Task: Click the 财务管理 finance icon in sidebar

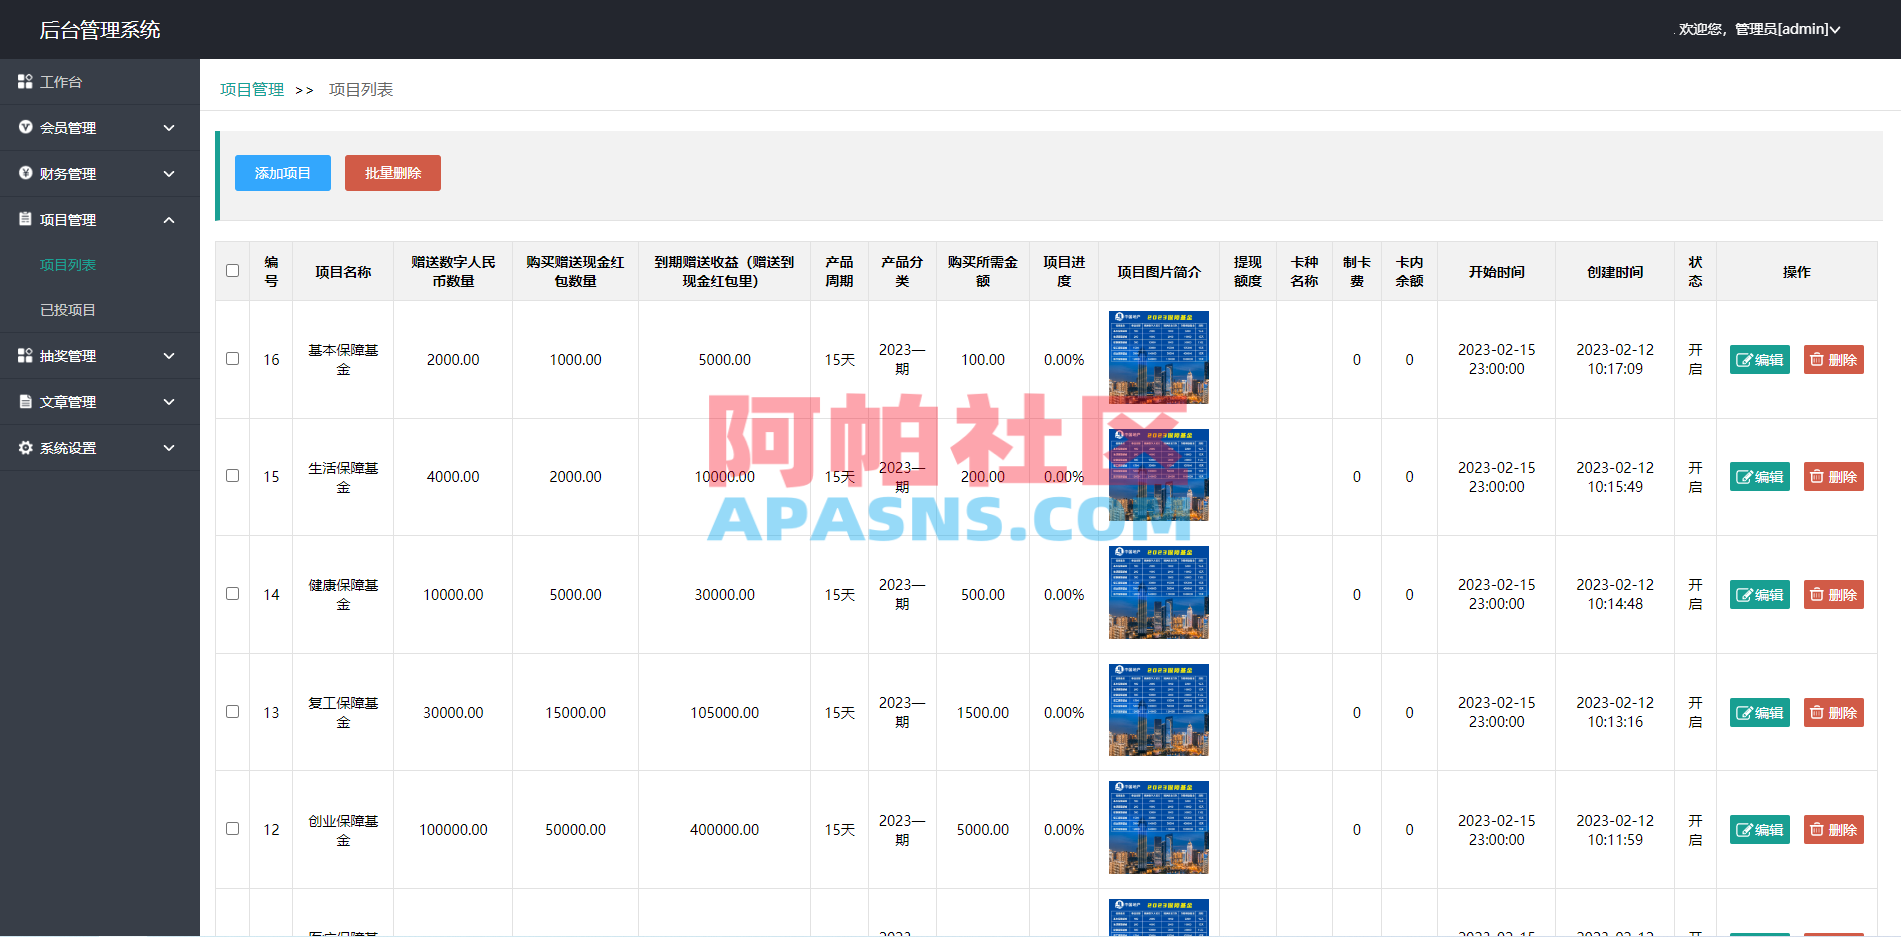Action: pyautogui.click(x=25, y=173)
